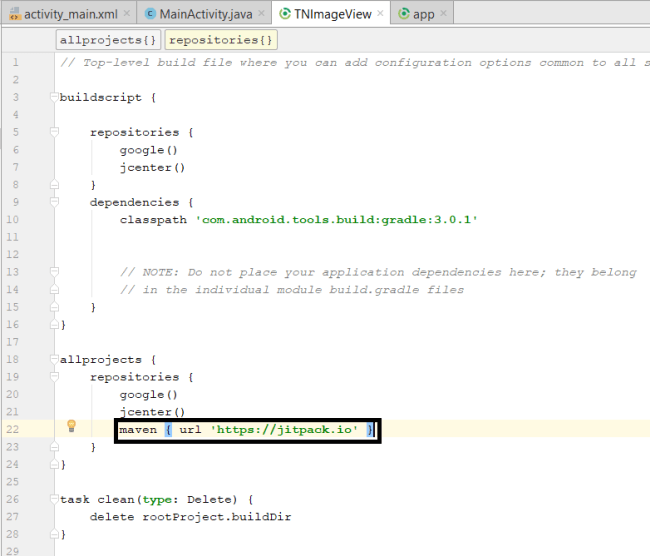Click the XML file icon on activity_main.xml tab
Screen dimensions: 650x556
tap(15, 14)
